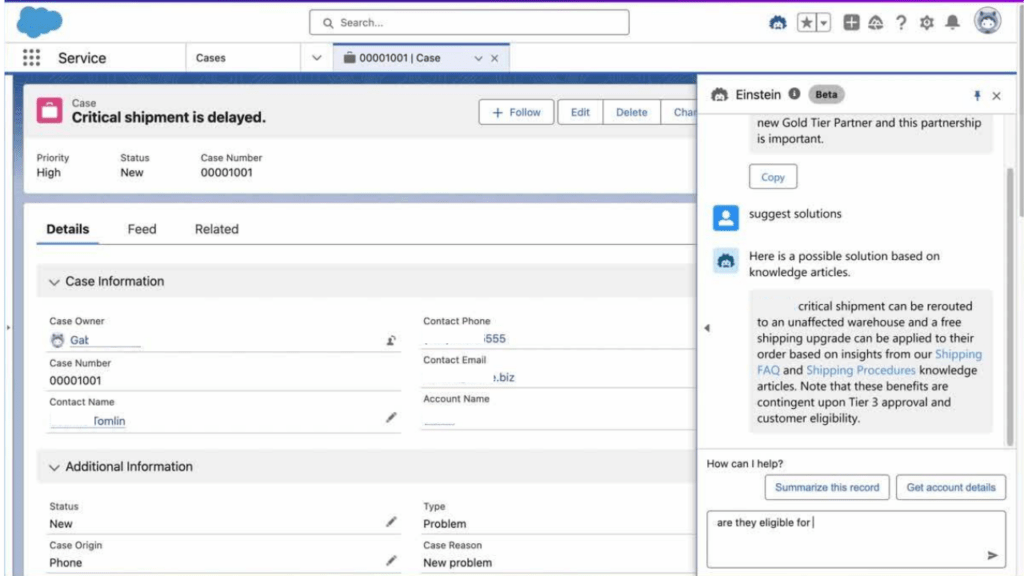The image size is (1024, 576).
Task: Click the Trailhead guidance icon
Action: click(x=876, y=23)
